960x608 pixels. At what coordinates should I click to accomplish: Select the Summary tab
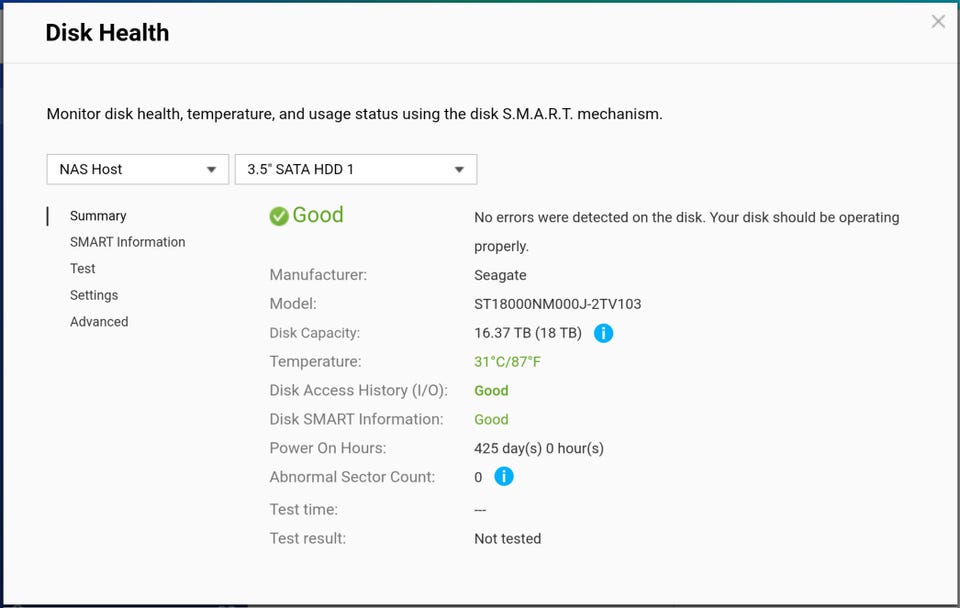pyautogui.click(x=98, y=216)
